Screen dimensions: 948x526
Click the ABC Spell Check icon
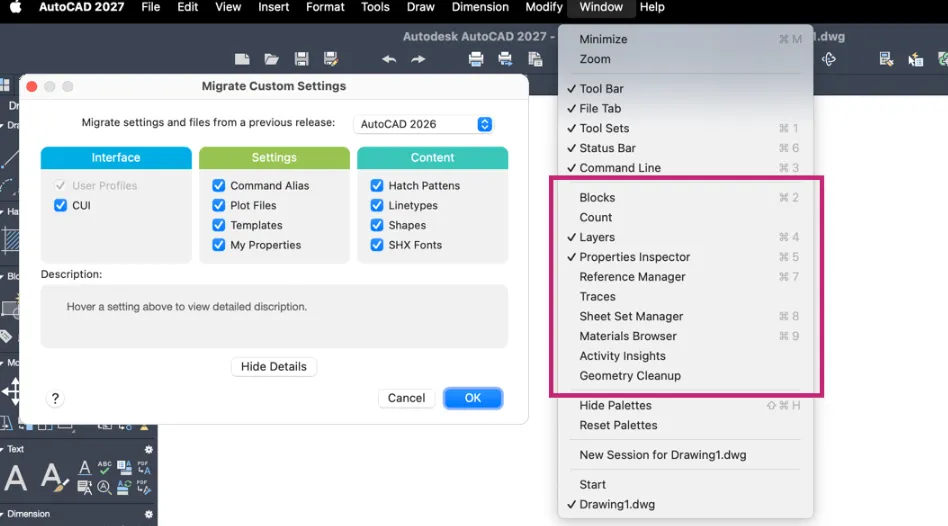(104, 467)
